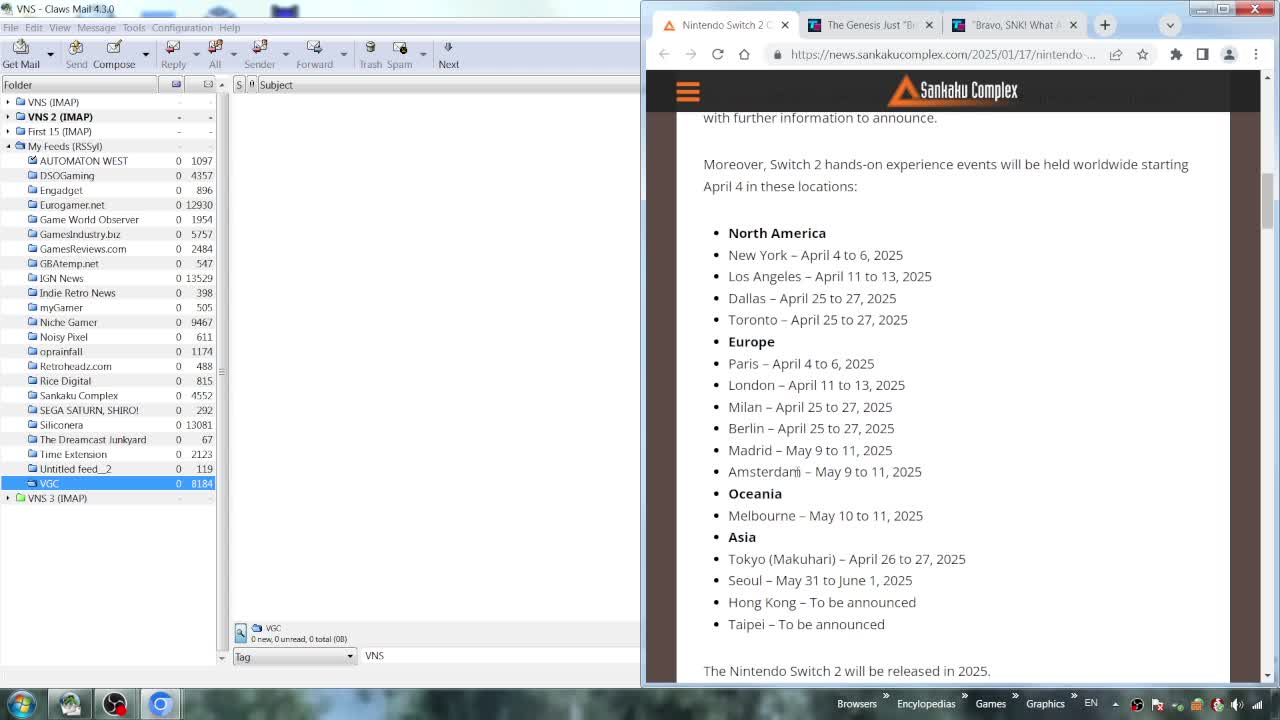
Task: Open the Tools menu
Action: pos(134,28)
